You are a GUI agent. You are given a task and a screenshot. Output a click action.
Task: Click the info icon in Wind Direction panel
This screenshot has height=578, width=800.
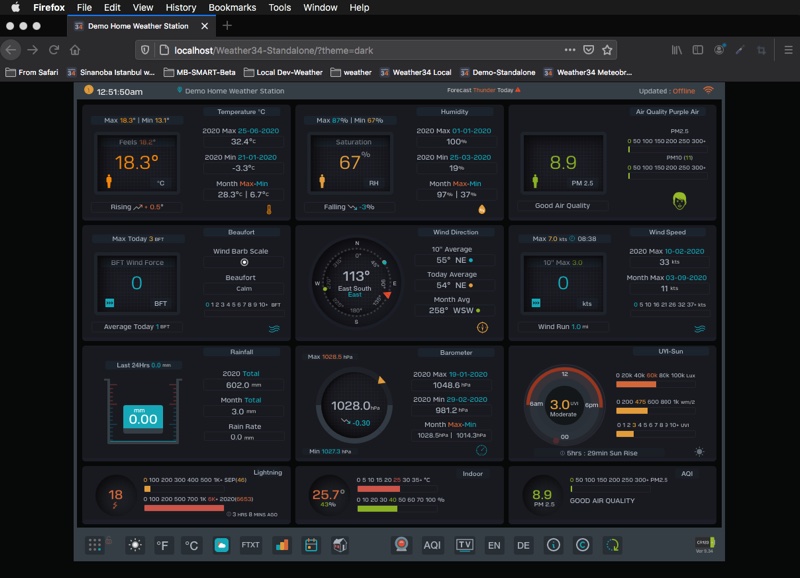click(482, 328)
